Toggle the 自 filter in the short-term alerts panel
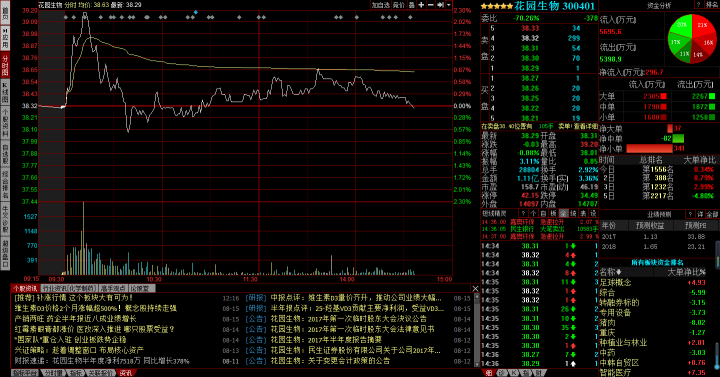This screenshot has width=720, height=377. point(543,214)
